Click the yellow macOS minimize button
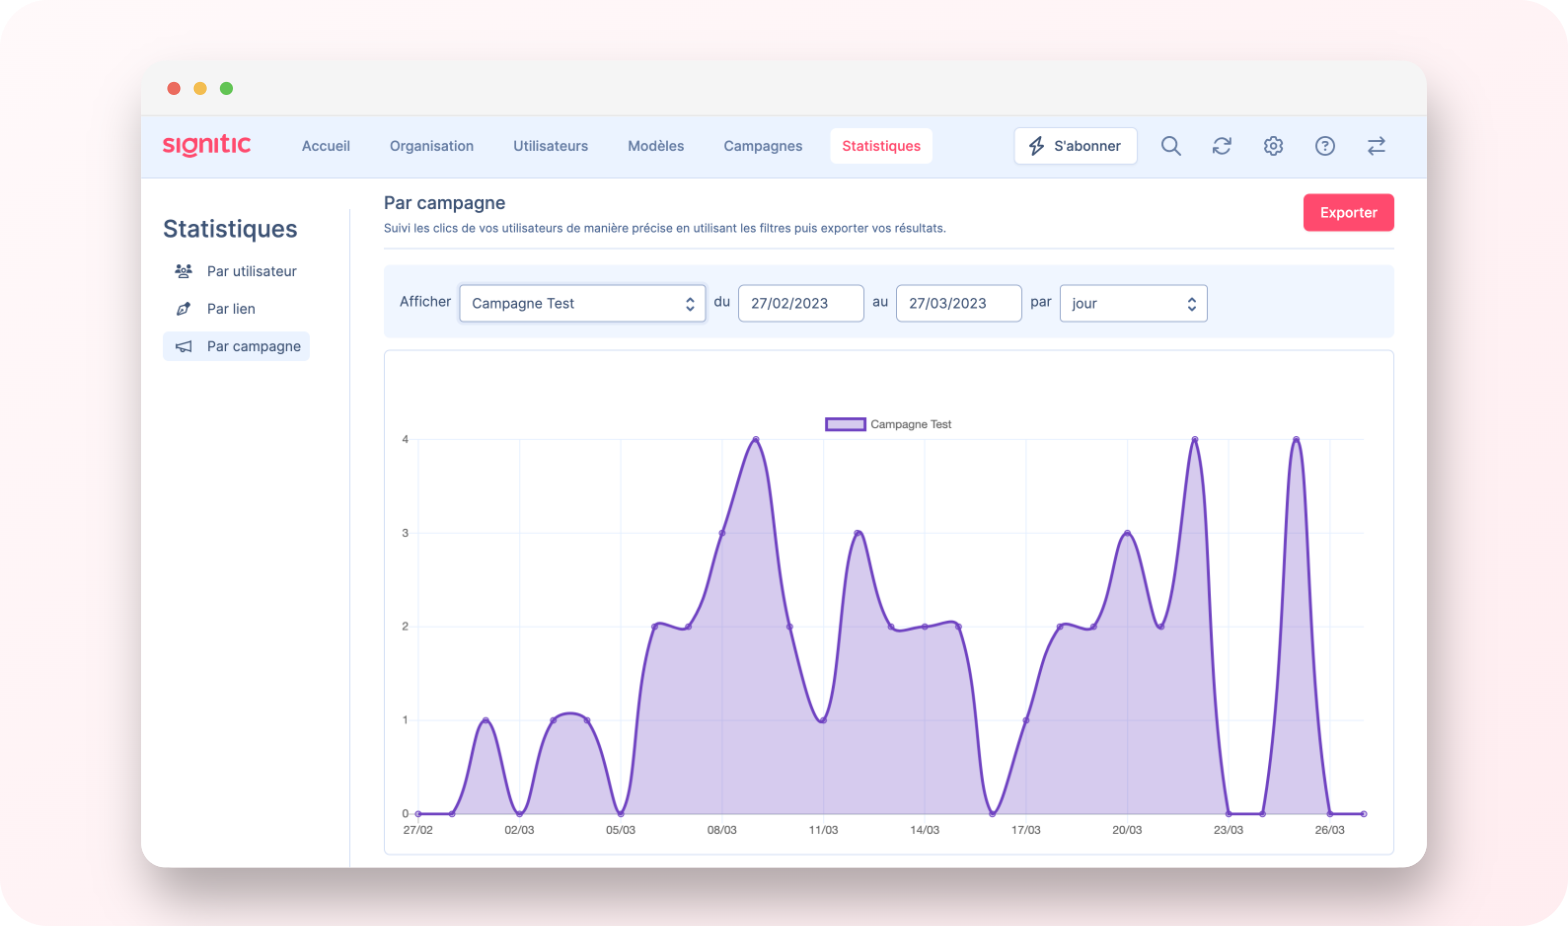The width and height of the screenshot is (1568, 926). pyautogui.click(x=200, y=88)
